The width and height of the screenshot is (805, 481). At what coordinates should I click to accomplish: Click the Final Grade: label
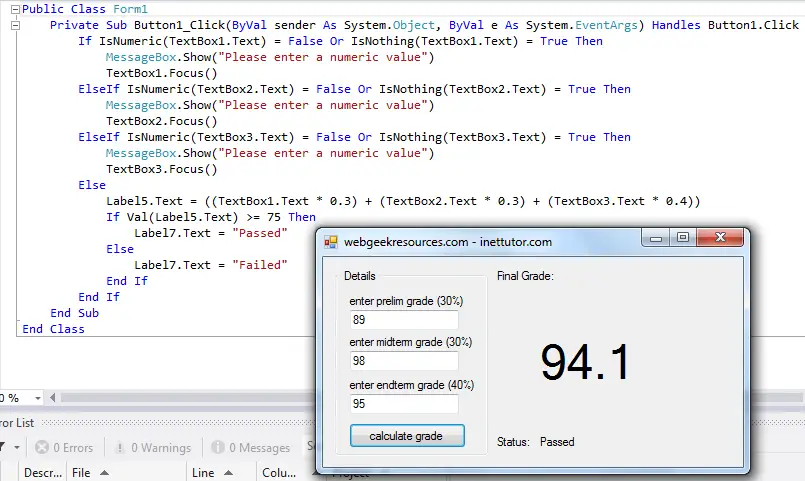click(525, 276)
